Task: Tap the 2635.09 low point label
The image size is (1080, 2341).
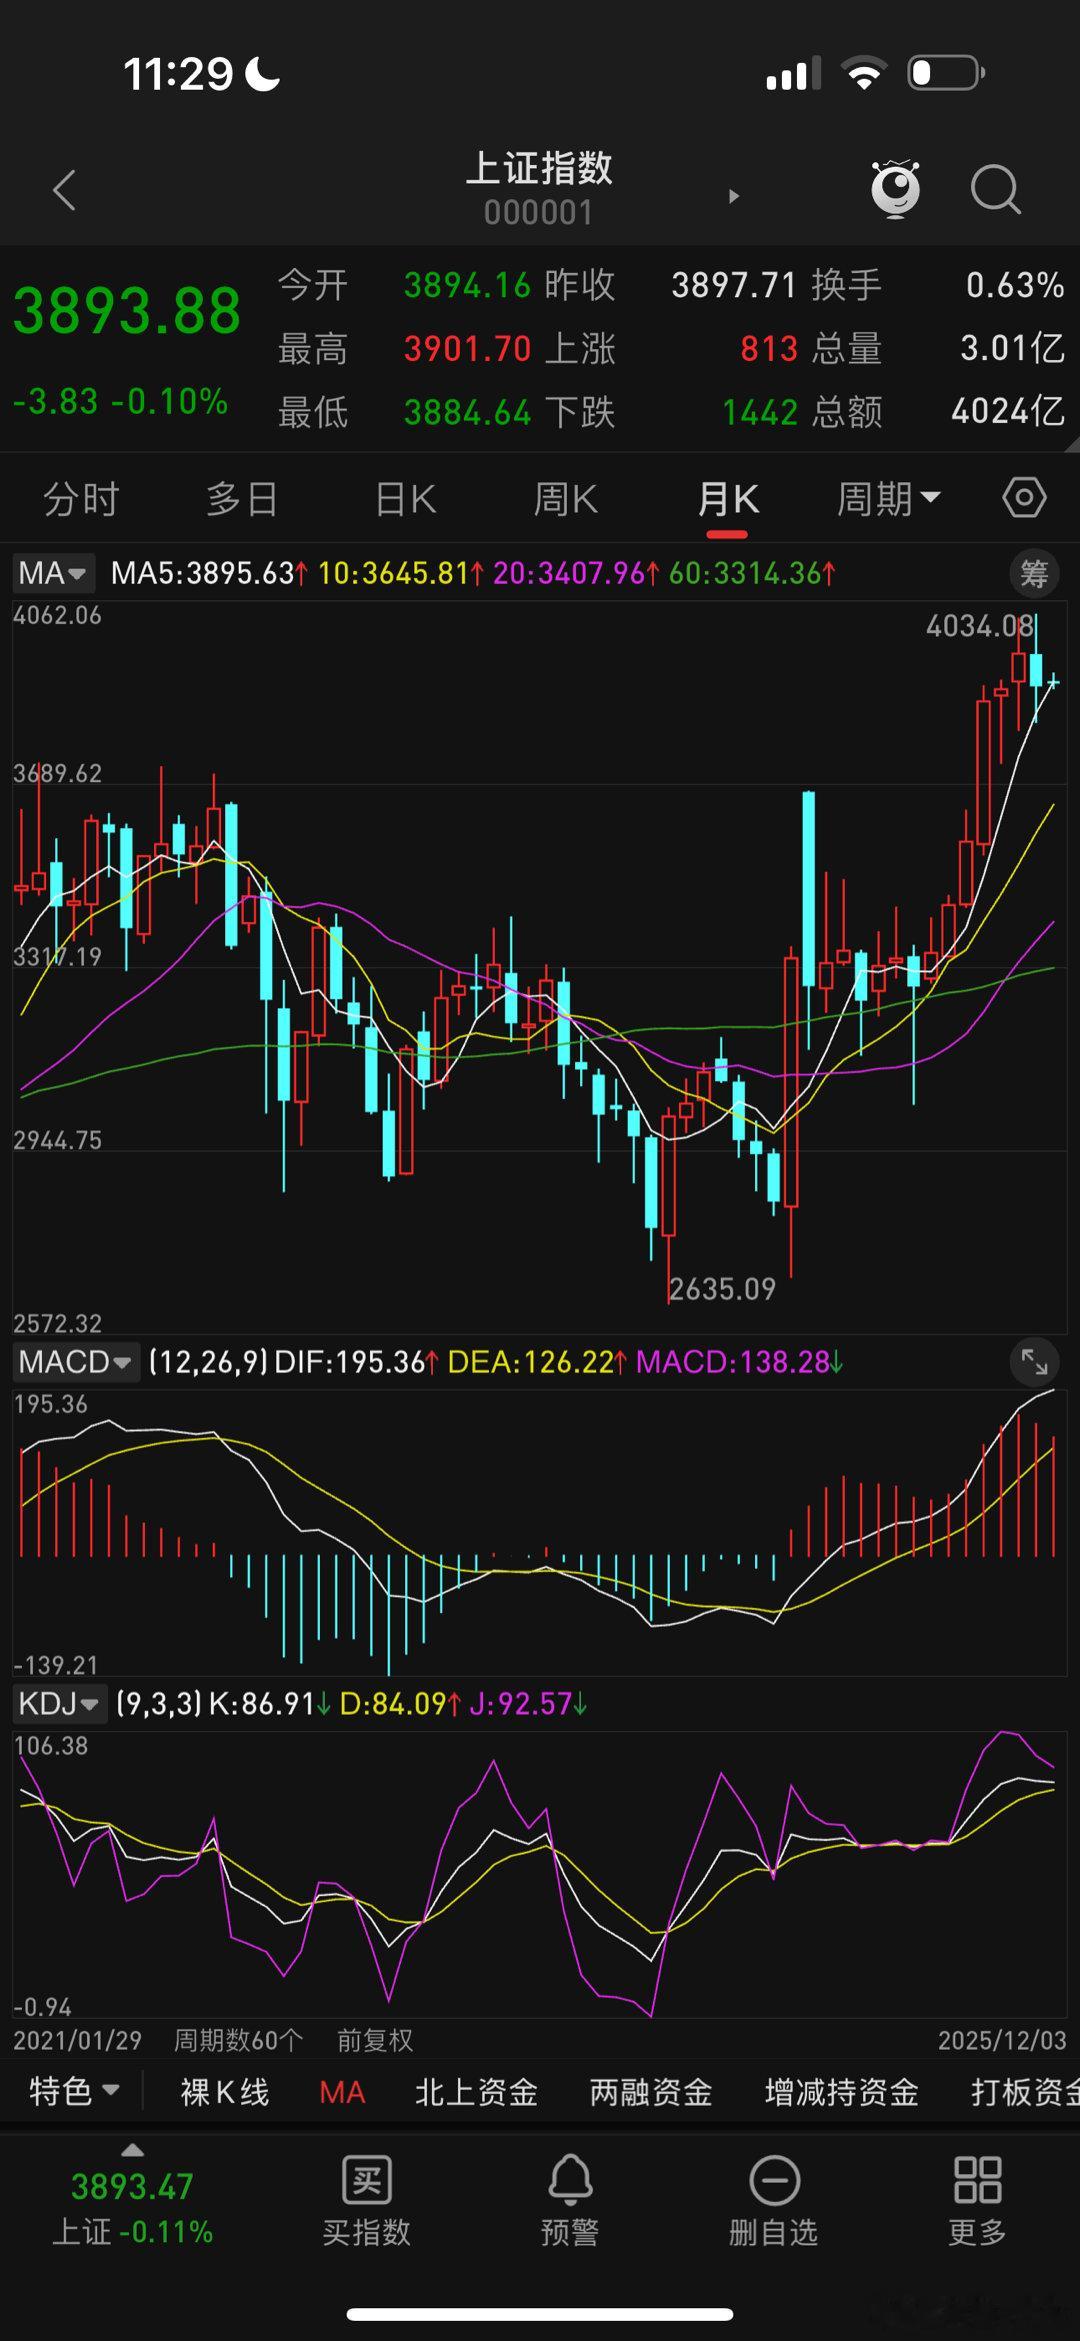Action: pyautogui.click(x=722, y=1289)
